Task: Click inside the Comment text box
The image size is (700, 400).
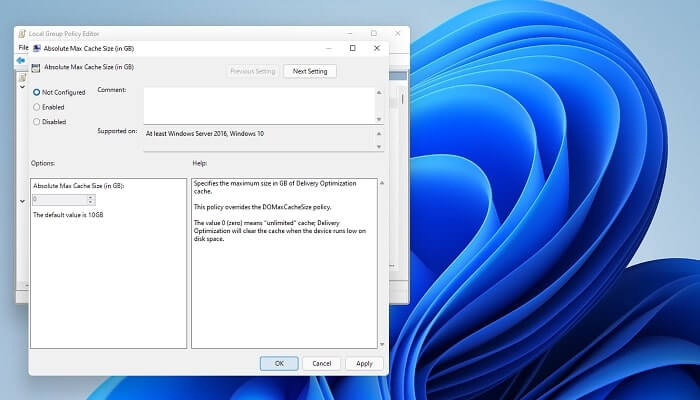Action: click(x=258, y=105)
